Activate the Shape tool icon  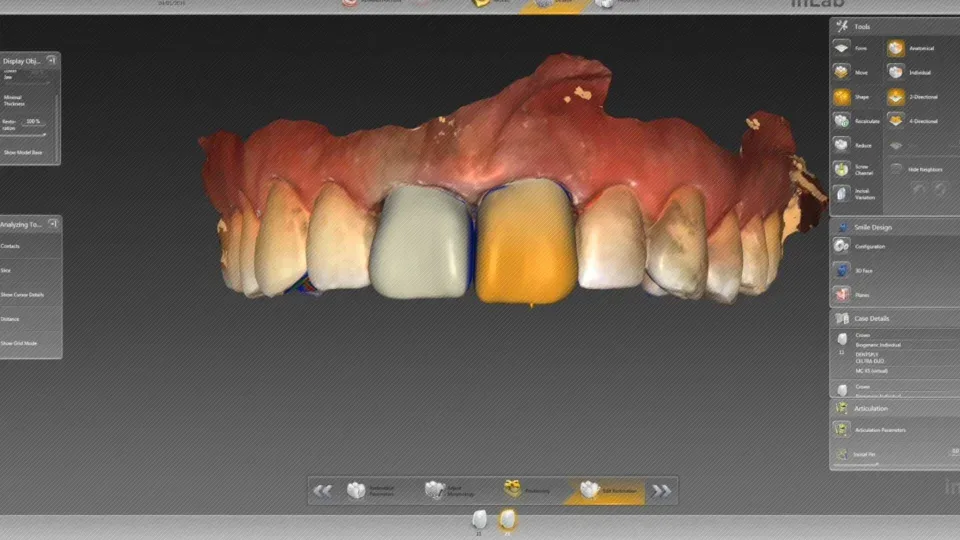pyautogui.click(x=841, y=97)
